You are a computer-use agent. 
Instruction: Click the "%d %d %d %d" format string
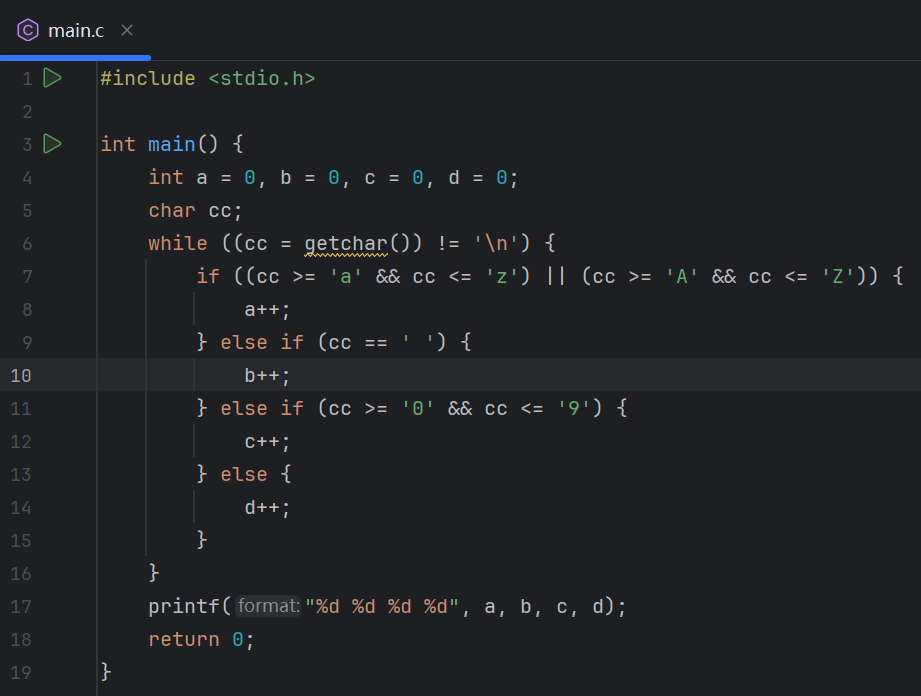tap(381, 606)
